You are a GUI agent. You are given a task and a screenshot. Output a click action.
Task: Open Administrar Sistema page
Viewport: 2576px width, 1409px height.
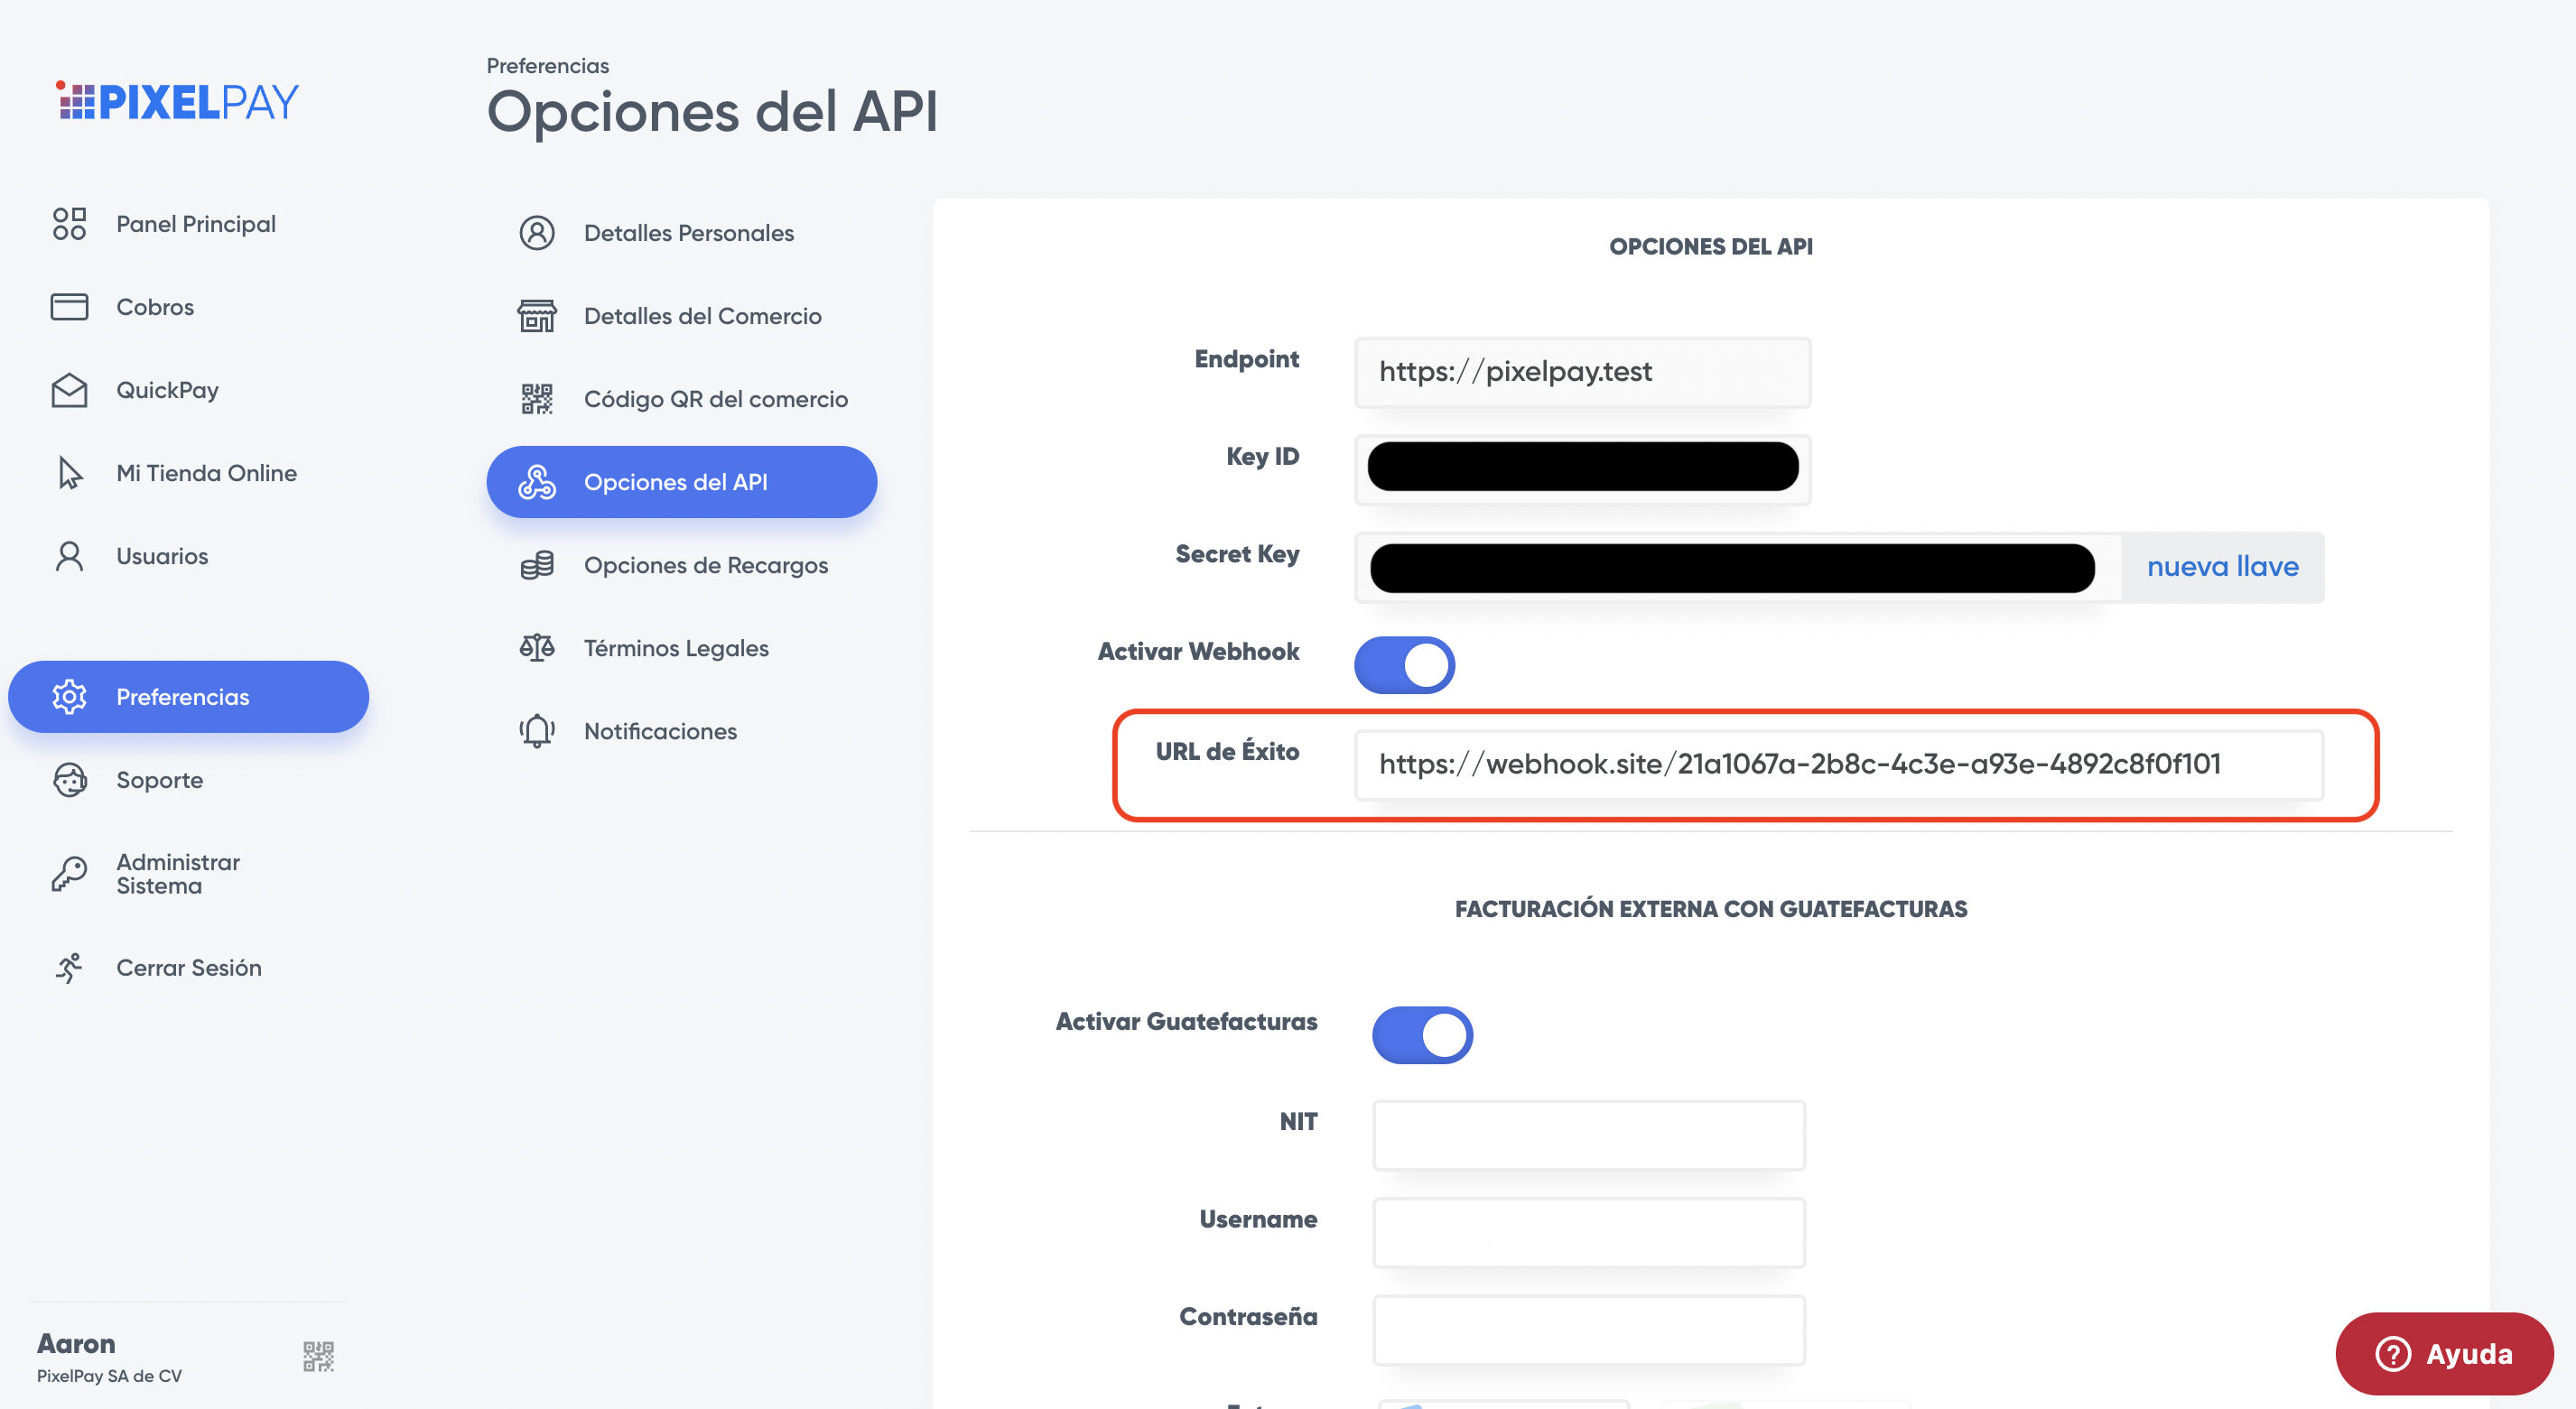[178, 874]
